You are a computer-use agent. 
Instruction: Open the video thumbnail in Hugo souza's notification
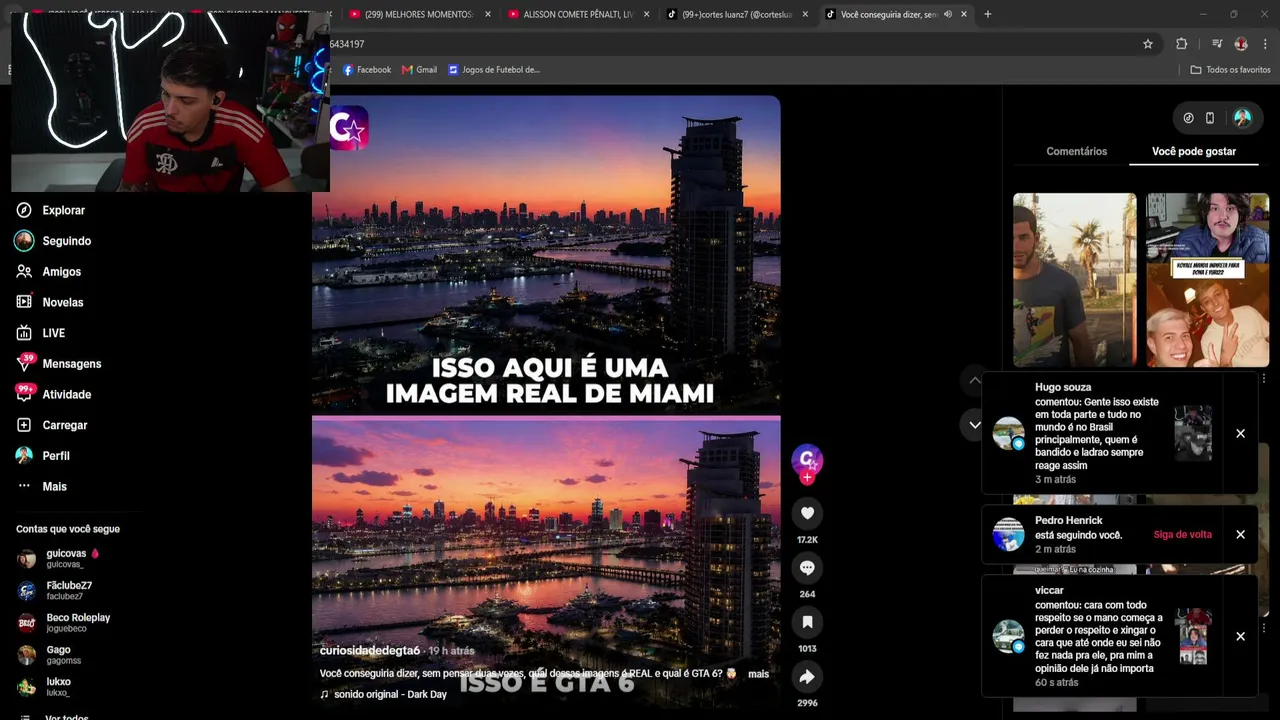pos(1193,433)
